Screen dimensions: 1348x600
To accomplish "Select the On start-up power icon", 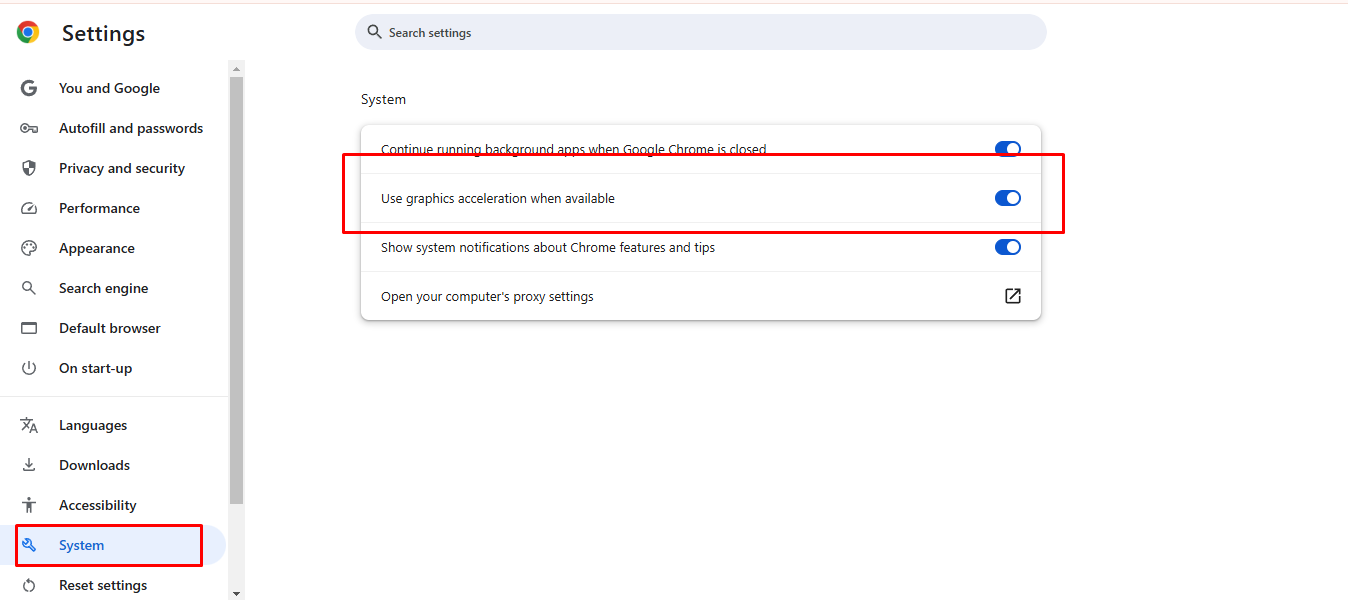I will point(29,368).
